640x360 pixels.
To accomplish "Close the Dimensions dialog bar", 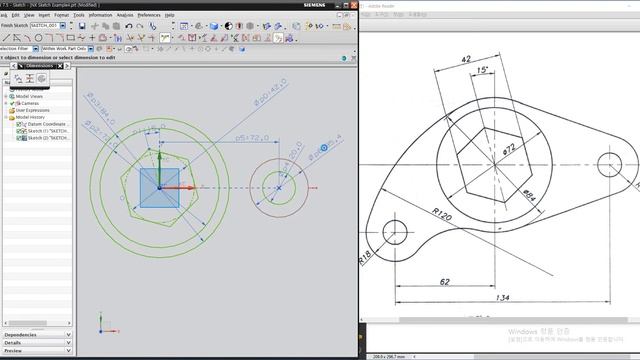I will pyautogui.click(x=60, y=66).
